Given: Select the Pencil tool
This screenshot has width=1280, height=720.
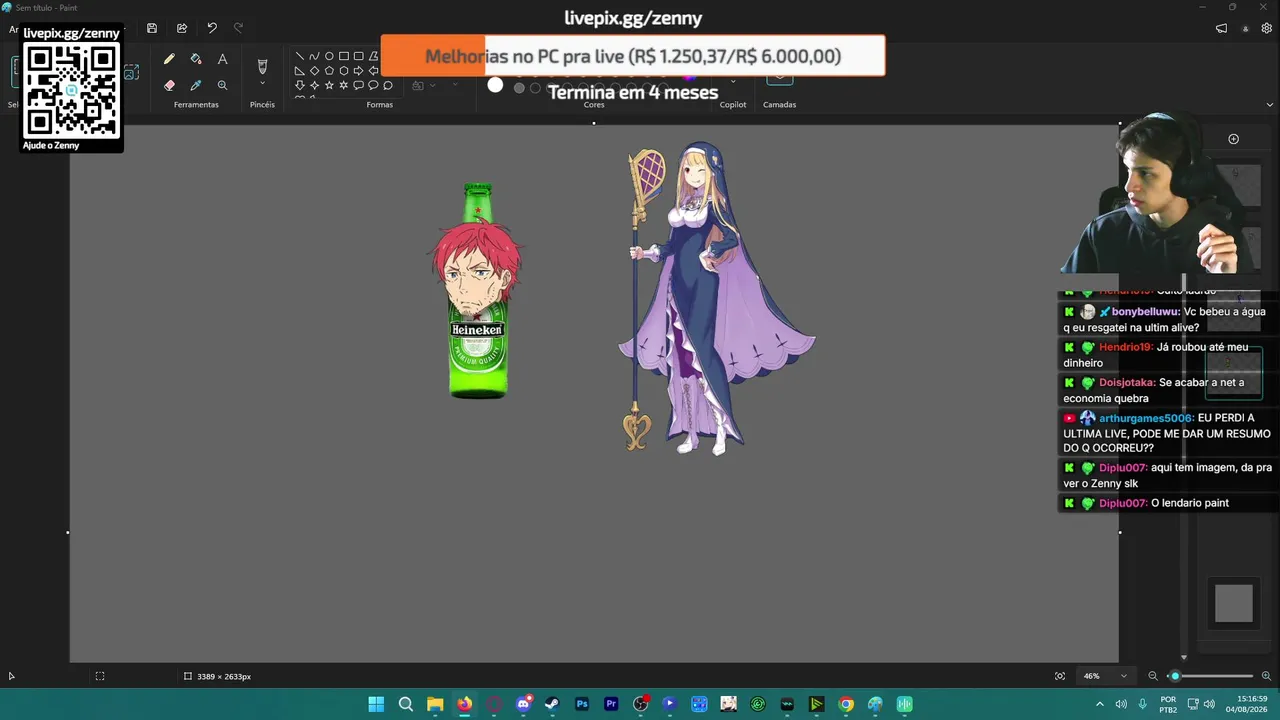Looking at the screenshot, I should click(x=169, y=60).
